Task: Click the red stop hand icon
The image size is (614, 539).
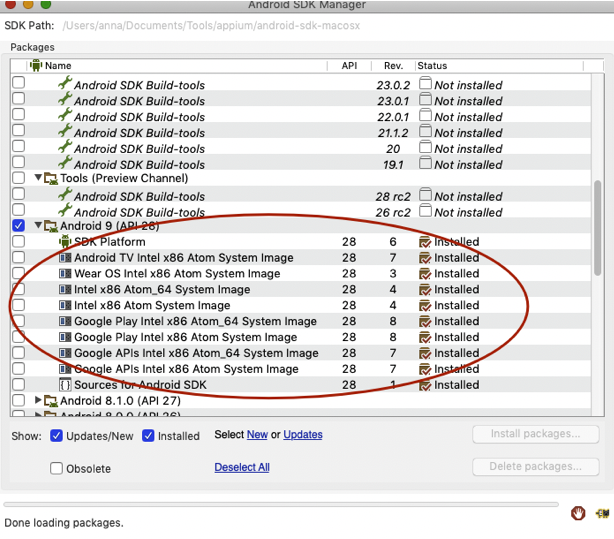Action: click(578, 513)
